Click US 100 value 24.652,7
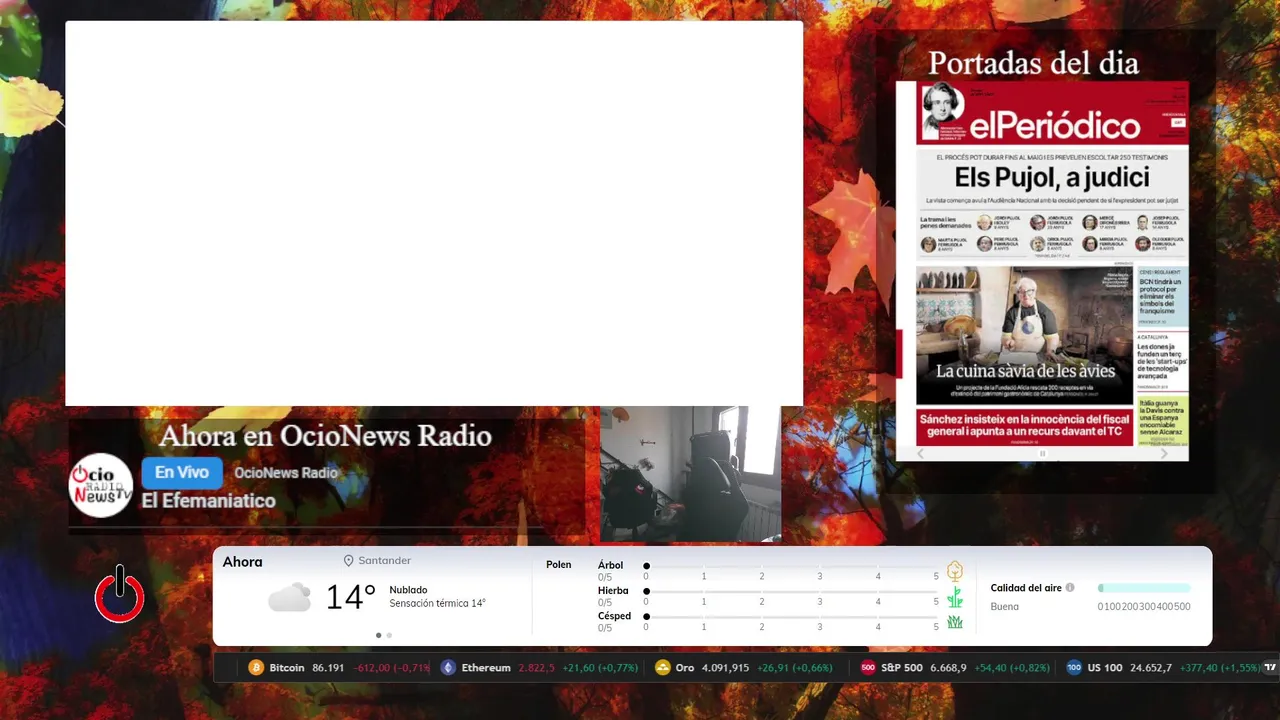The width and height of the screenshot is (1280, 720). coord(1151,667)
